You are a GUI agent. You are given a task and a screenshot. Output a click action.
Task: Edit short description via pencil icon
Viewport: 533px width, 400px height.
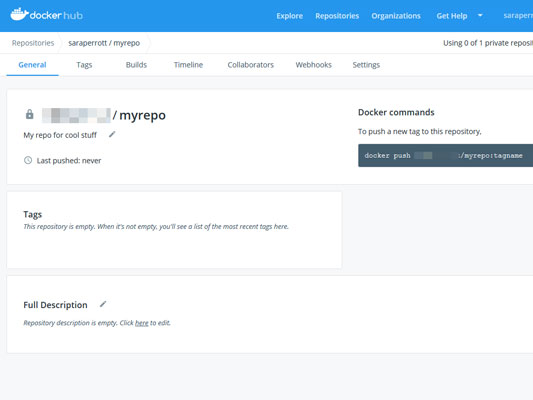coord(112,135)
